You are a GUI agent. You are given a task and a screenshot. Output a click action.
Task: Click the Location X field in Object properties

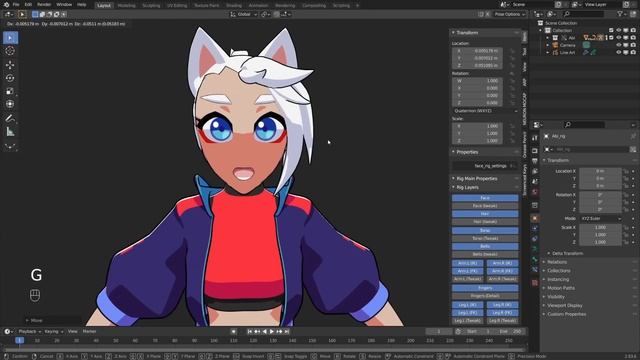pos(600,171)
